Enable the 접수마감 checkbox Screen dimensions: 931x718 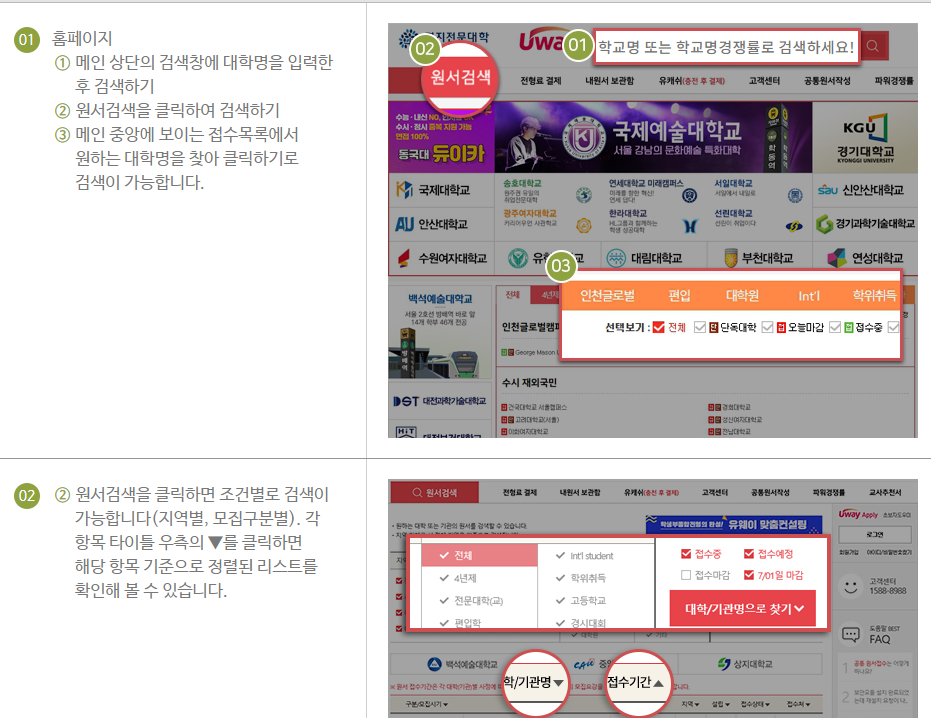pos(686,575)
